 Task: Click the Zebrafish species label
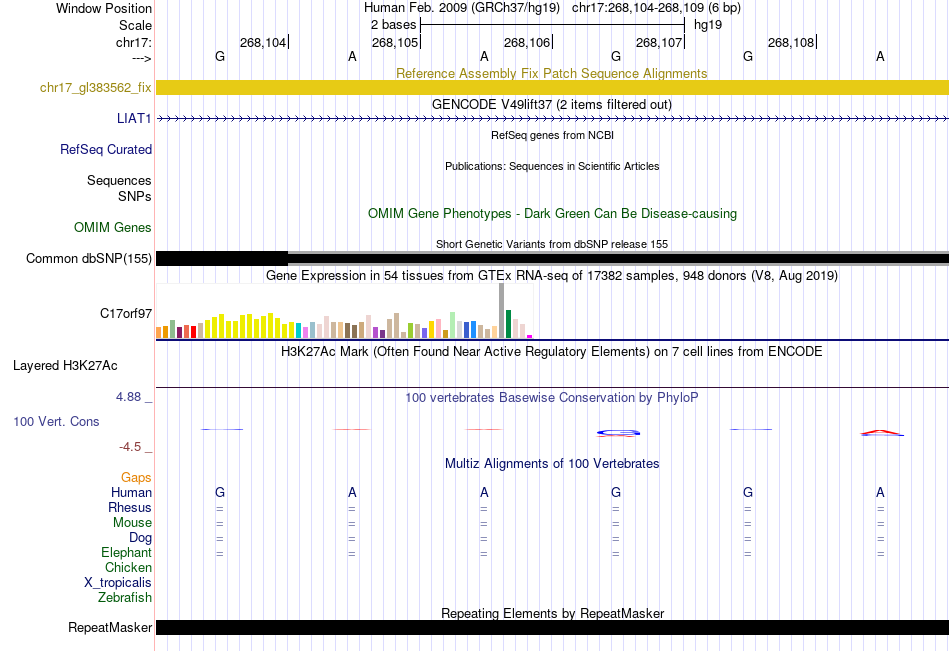click(124, 597)
